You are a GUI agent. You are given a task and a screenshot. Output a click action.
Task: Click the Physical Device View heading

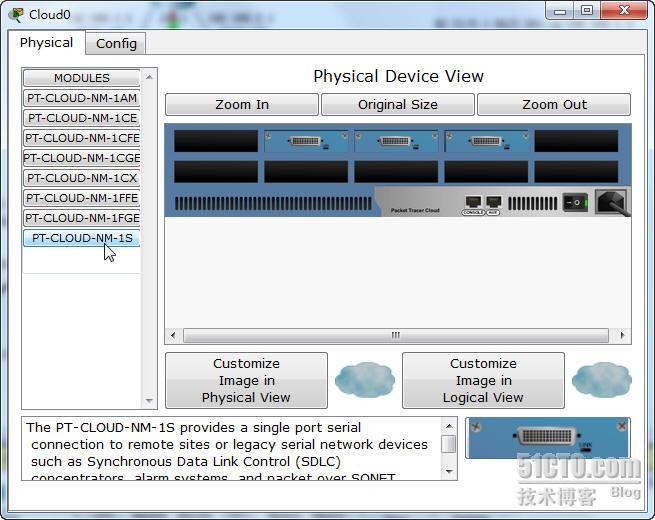pyautogui.click(x=398, y=76)
